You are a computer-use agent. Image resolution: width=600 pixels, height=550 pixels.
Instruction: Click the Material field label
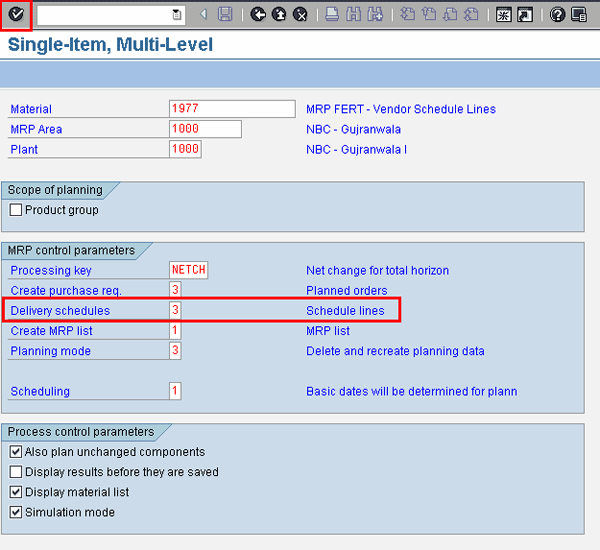31,109
